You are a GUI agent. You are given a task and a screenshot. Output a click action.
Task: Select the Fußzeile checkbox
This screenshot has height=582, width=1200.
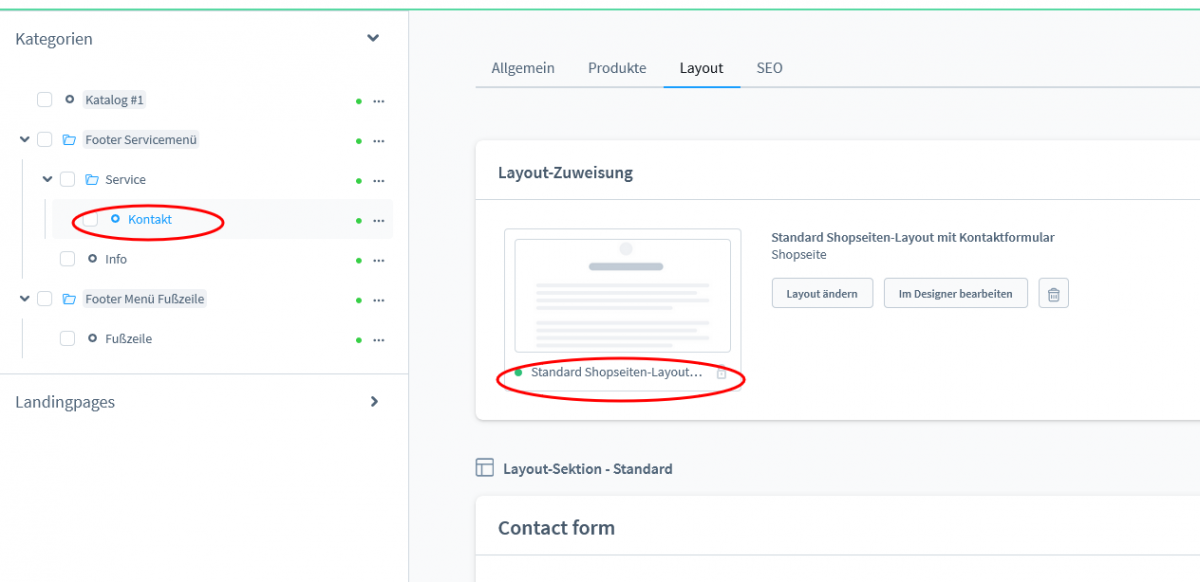[x=67, y=339]
